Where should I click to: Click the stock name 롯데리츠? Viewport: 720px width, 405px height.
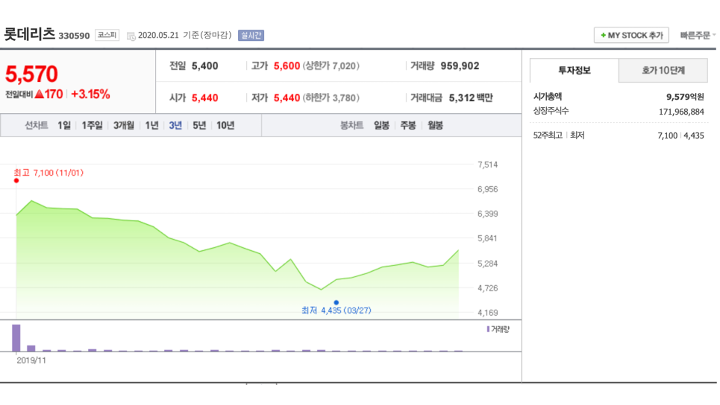(29, 34)
